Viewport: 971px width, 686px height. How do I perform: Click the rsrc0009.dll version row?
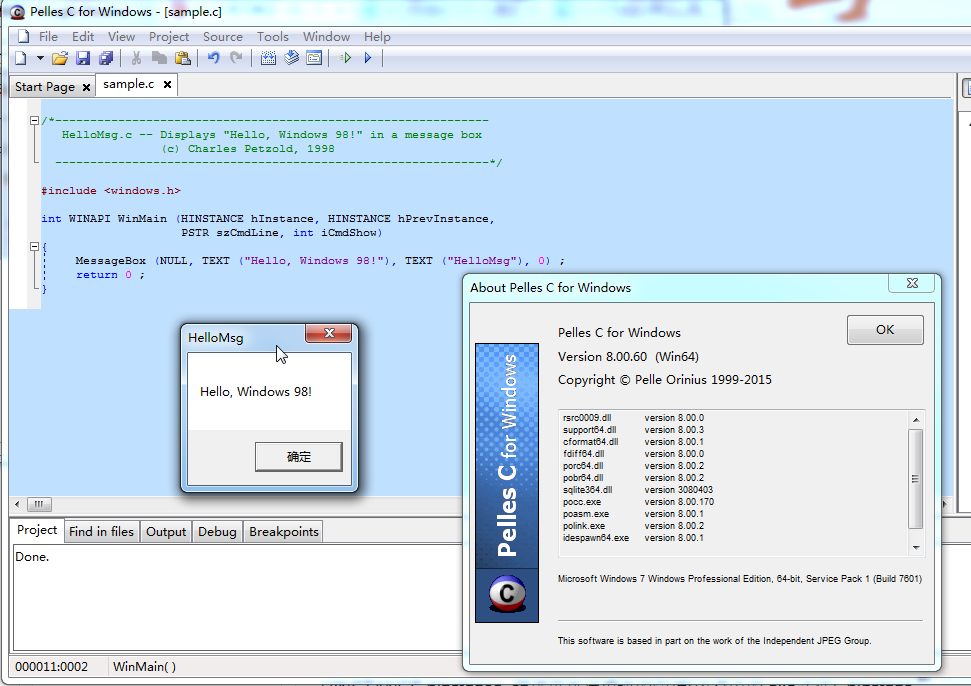(x=634, y=418)
